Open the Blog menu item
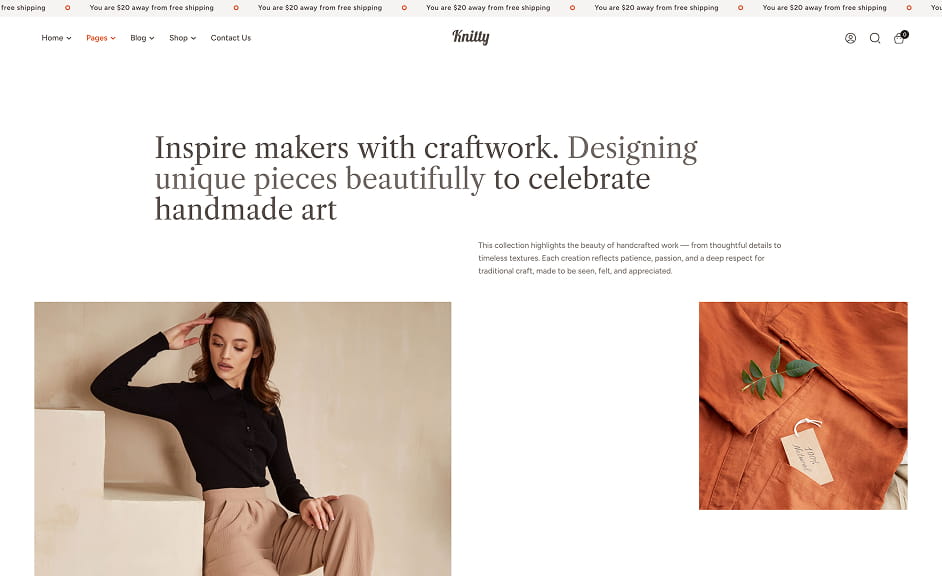The image size is (942, 576). (x=138, y=38)
